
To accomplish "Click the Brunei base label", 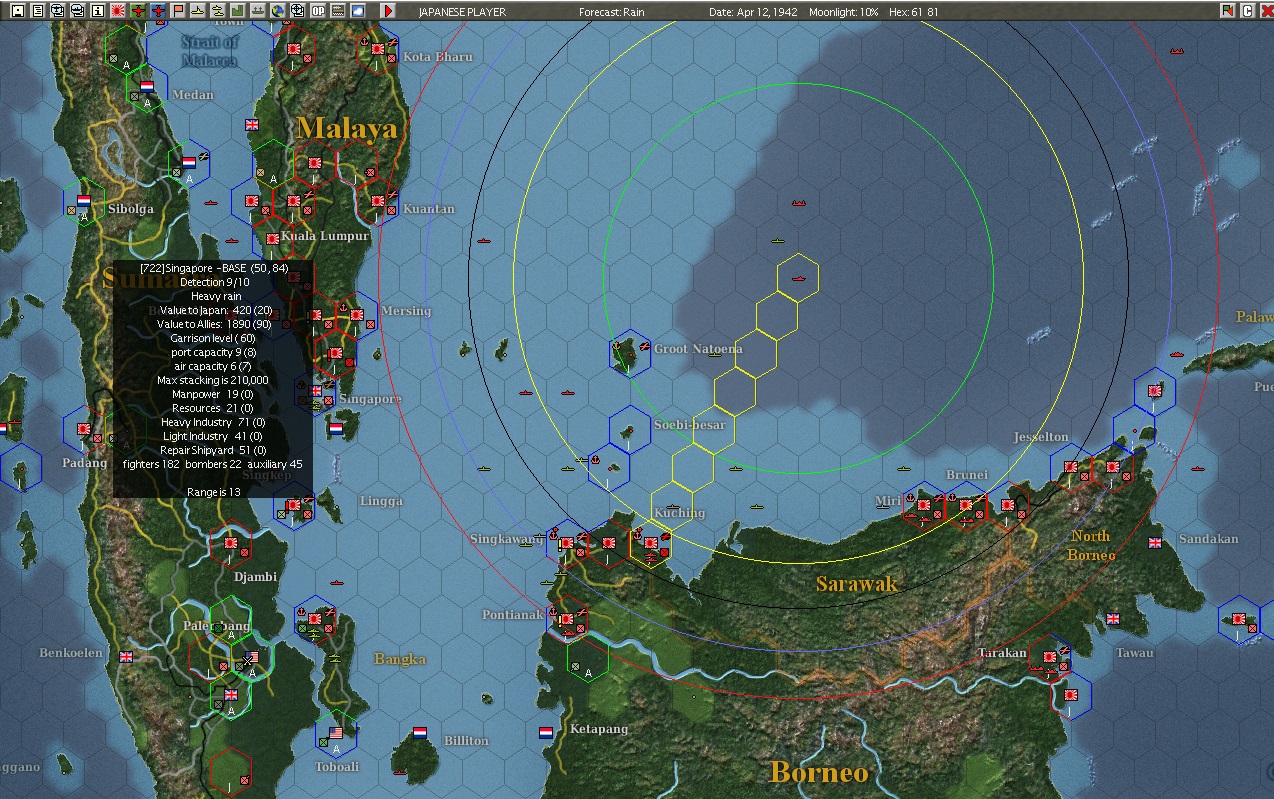I will click(966, 475).
